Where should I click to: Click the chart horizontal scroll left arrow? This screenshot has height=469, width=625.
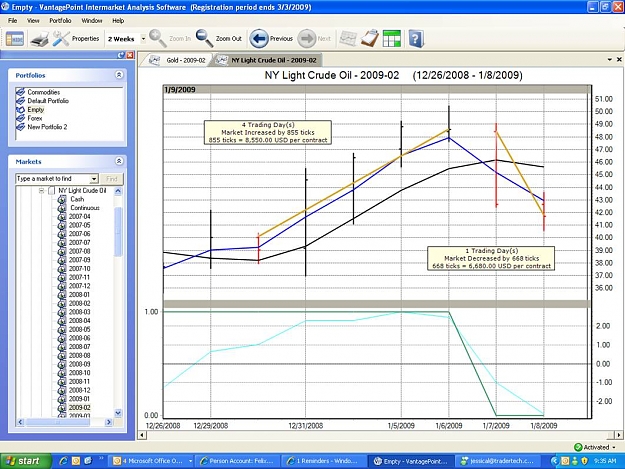pos(142,435)
